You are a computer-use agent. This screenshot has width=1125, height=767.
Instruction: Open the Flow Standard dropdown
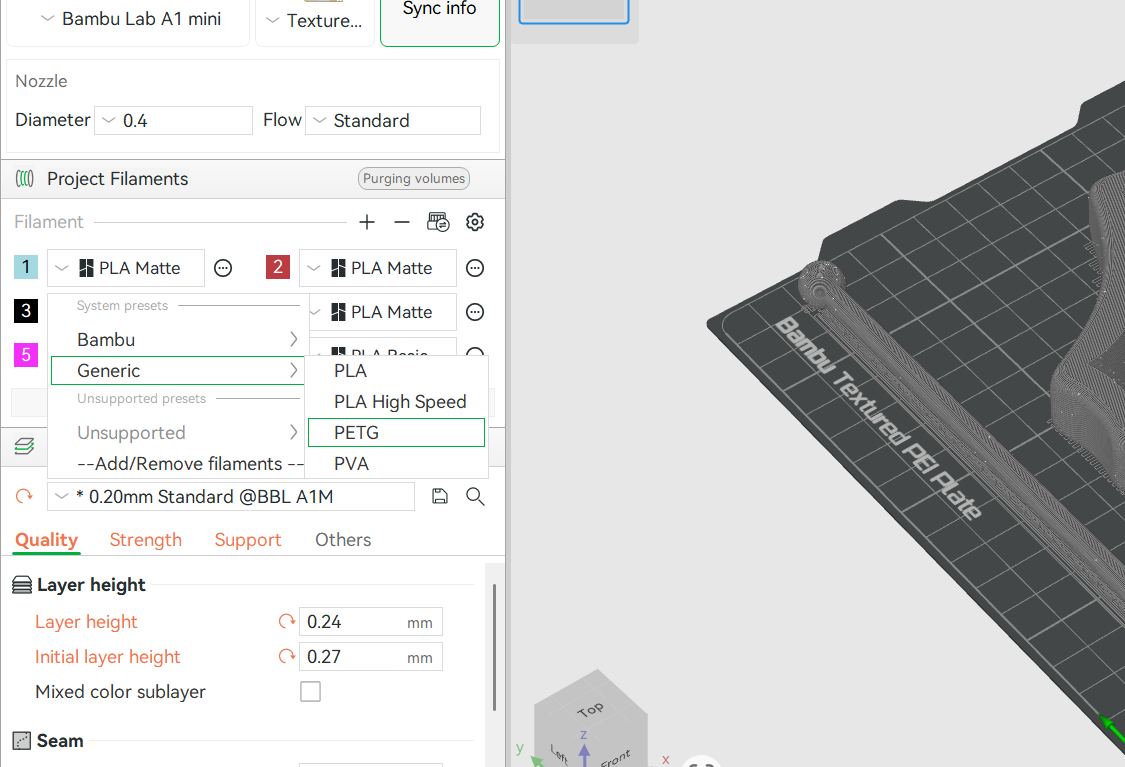393,121
